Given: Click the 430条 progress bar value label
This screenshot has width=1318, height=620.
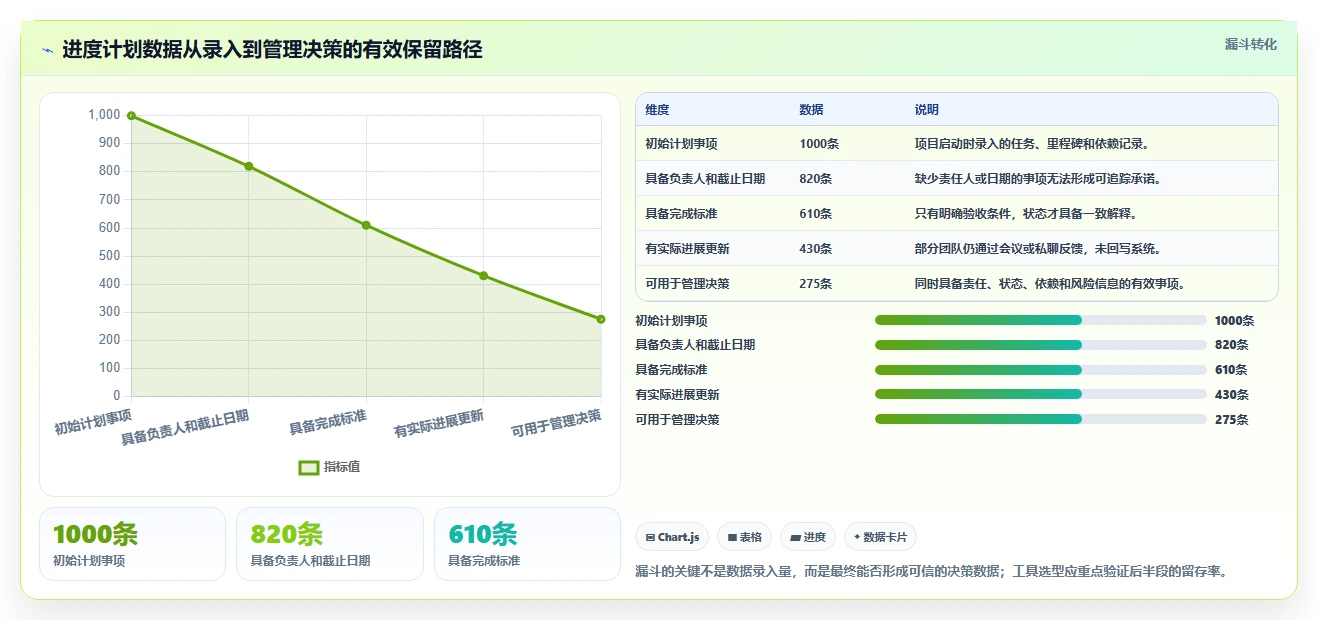Looking at the screenshot, I should (1232, 395).
